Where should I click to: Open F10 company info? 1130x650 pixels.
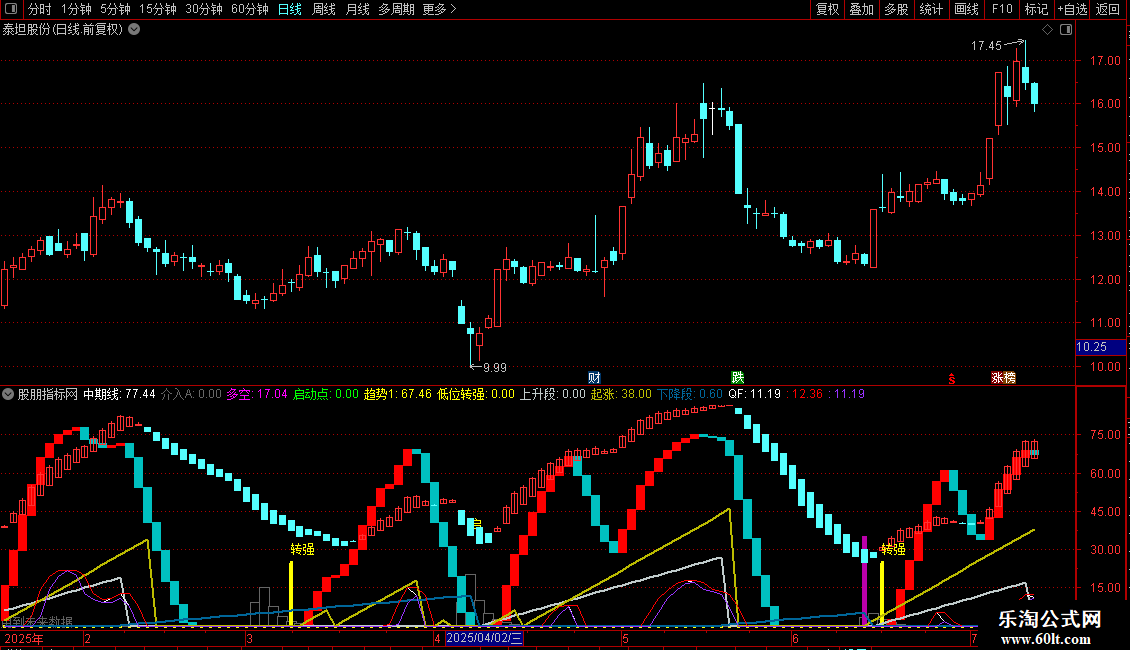[1002, 9]
